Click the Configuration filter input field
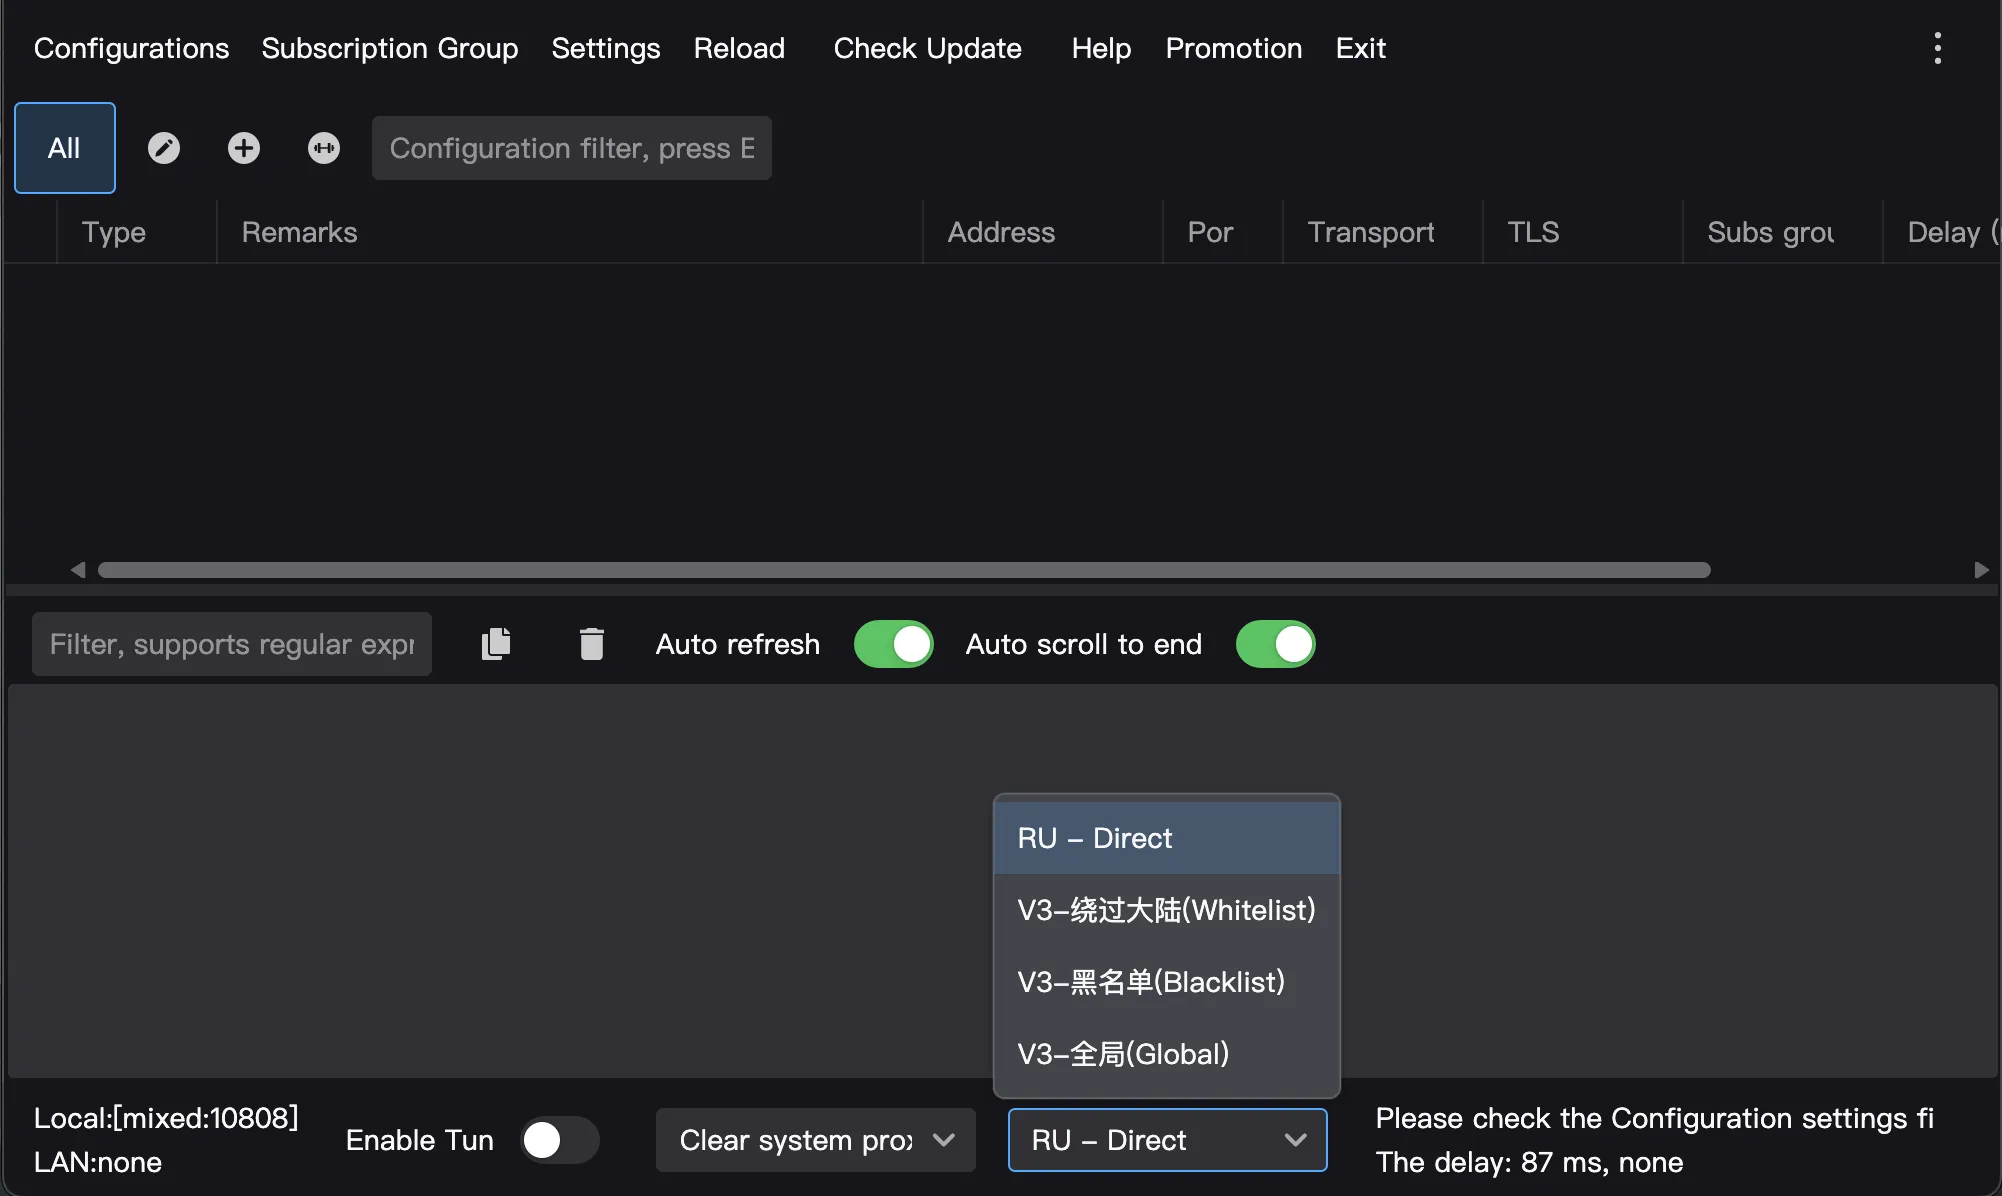 pos(571,148)
